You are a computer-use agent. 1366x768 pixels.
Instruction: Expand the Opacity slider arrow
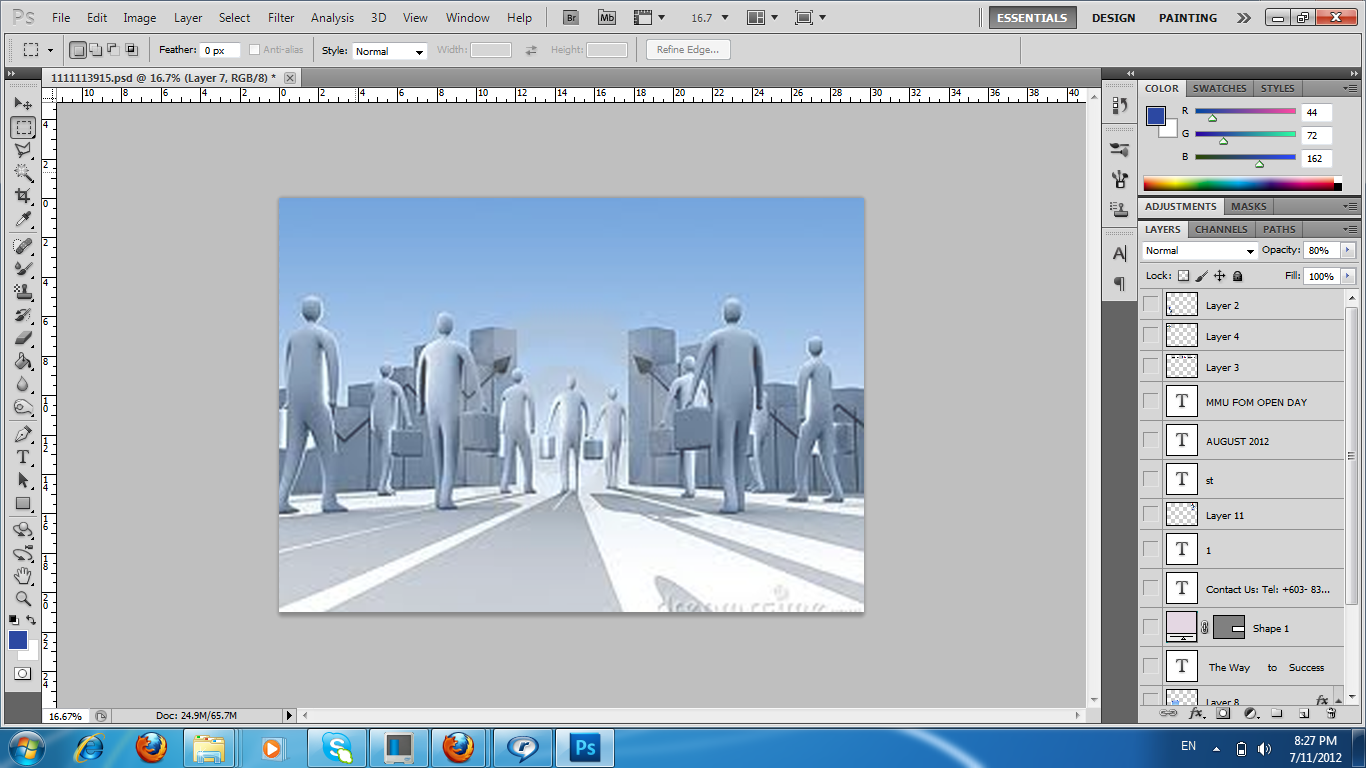(1348, 250)
